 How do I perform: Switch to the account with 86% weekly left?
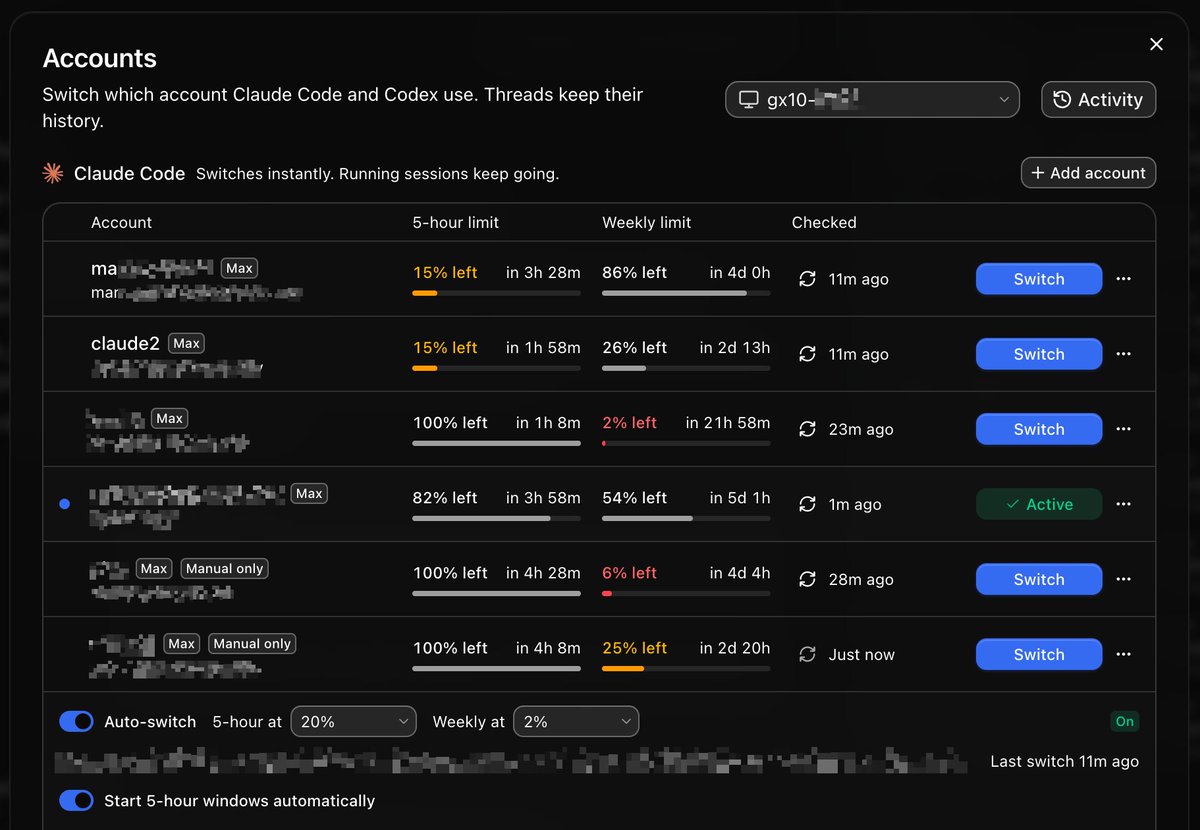(x=1039, y=279)
